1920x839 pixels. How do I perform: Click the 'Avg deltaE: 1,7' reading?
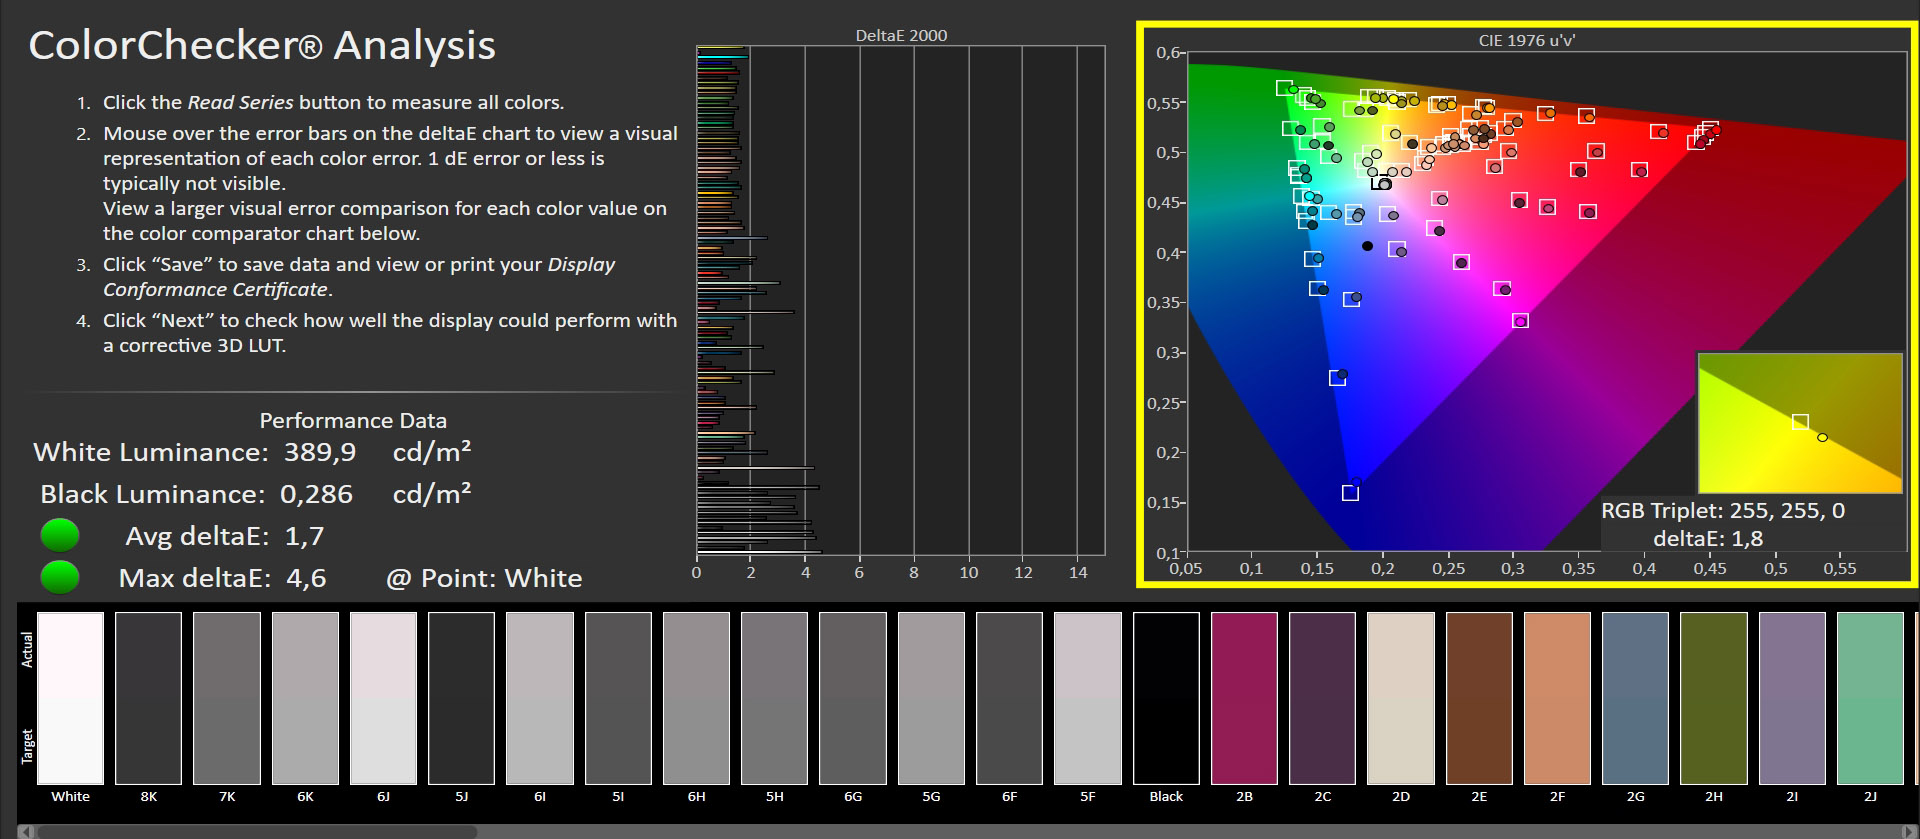pyautogui.click(x=224, y=536)
